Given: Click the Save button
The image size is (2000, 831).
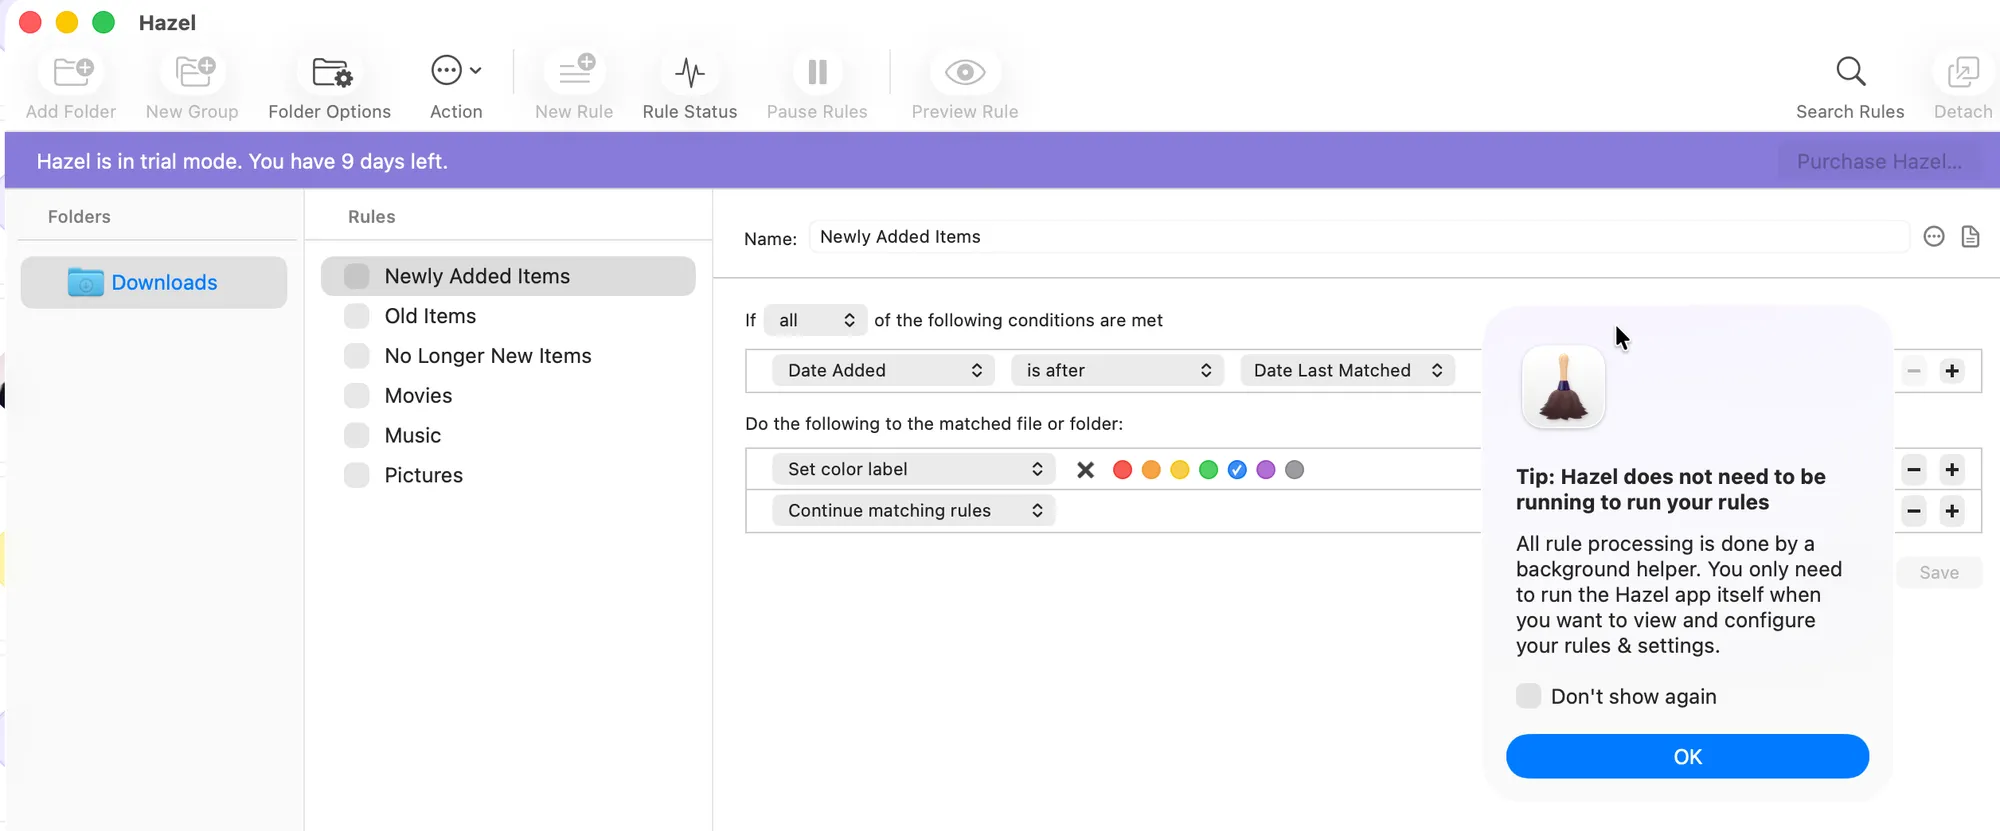Looking at the screenshot, I should (1939, 573).
